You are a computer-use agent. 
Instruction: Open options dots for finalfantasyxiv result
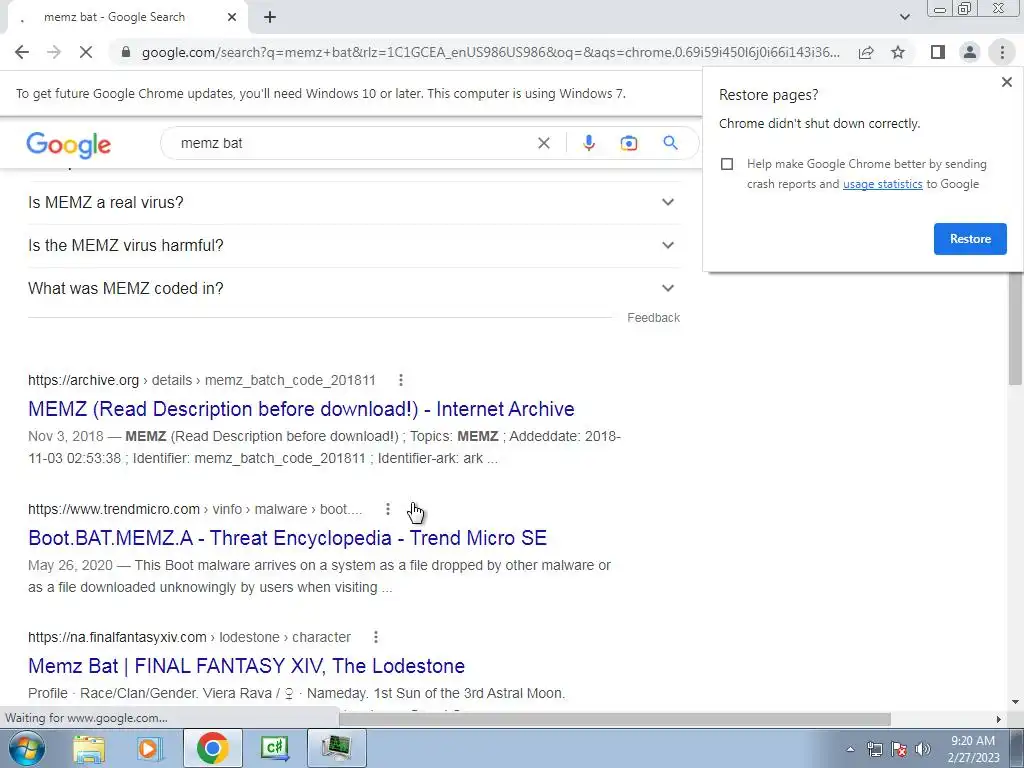click(x=376, y=637)
